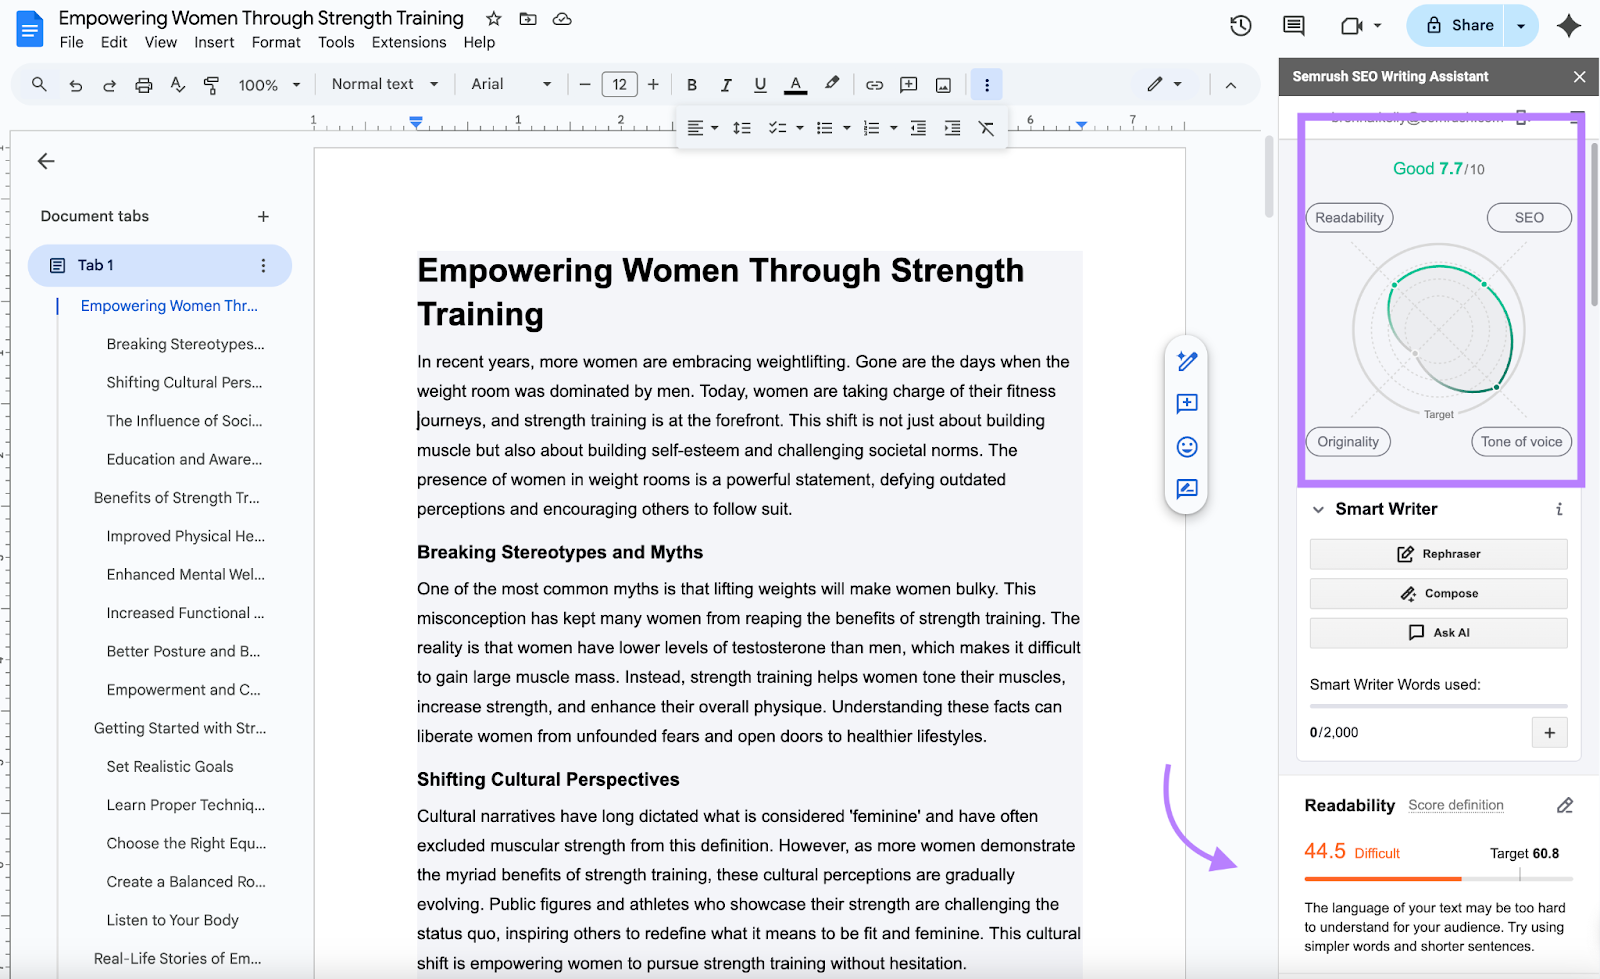Open the Normal text styles dropdown
The image size is (1600, 979).
click(384, 84)
